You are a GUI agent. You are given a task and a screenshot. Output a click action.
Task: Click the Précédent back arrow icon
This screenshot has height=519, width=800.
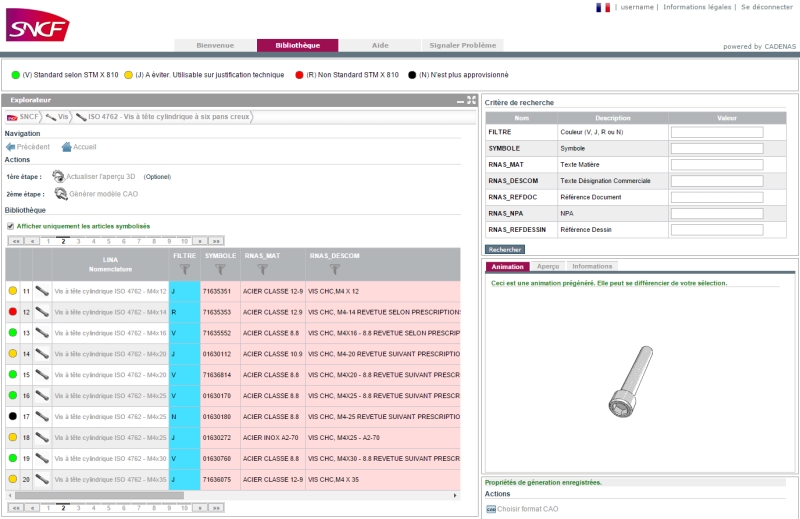point(11,147)
